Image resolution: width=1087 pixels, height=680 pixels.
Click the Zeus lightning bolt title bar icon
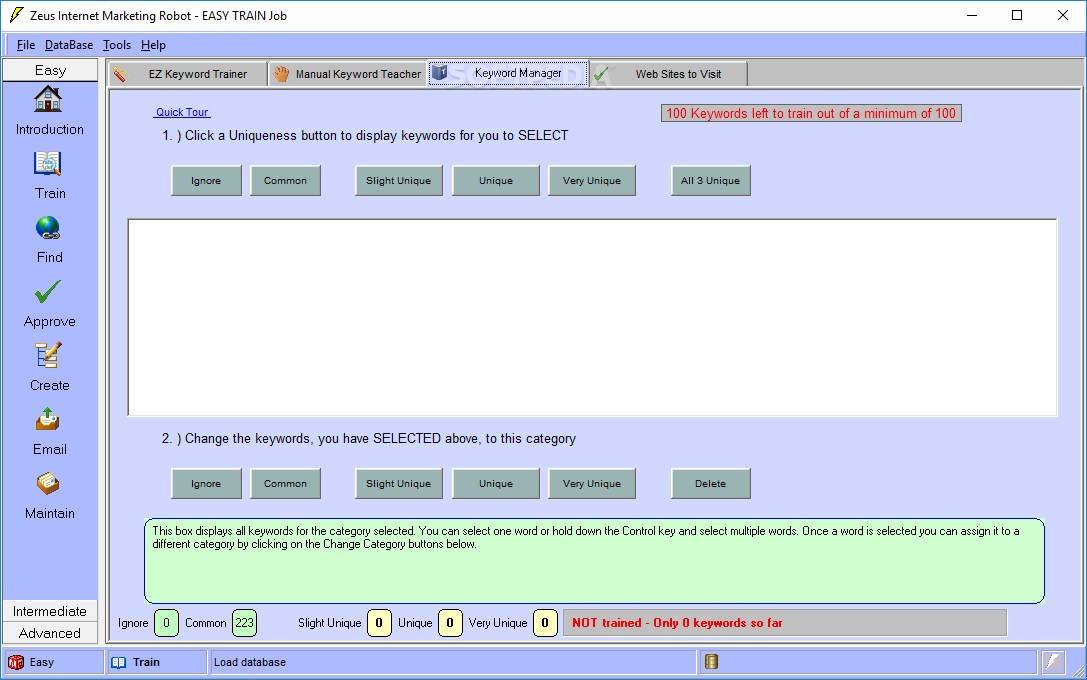[16, 15]
